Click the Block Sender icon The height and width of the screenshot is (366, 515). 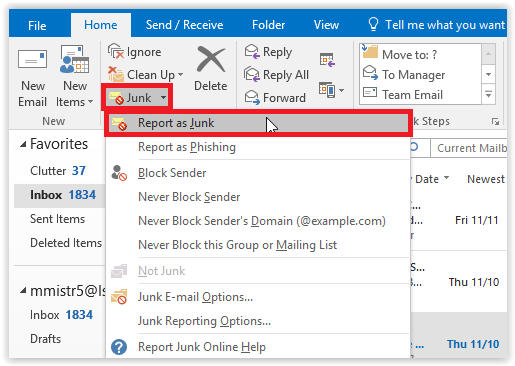(119, 173)
